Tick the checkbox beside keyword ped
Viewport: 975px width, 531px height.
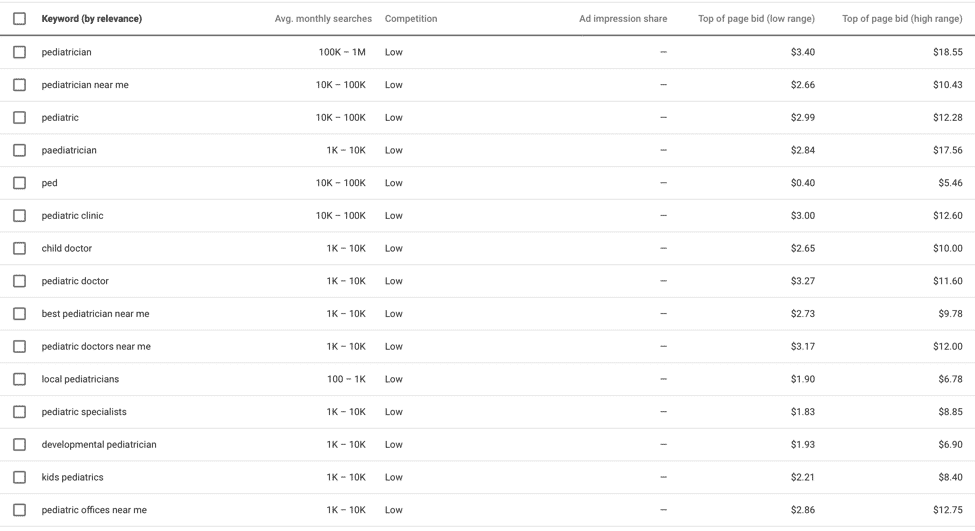pos(19,183)
